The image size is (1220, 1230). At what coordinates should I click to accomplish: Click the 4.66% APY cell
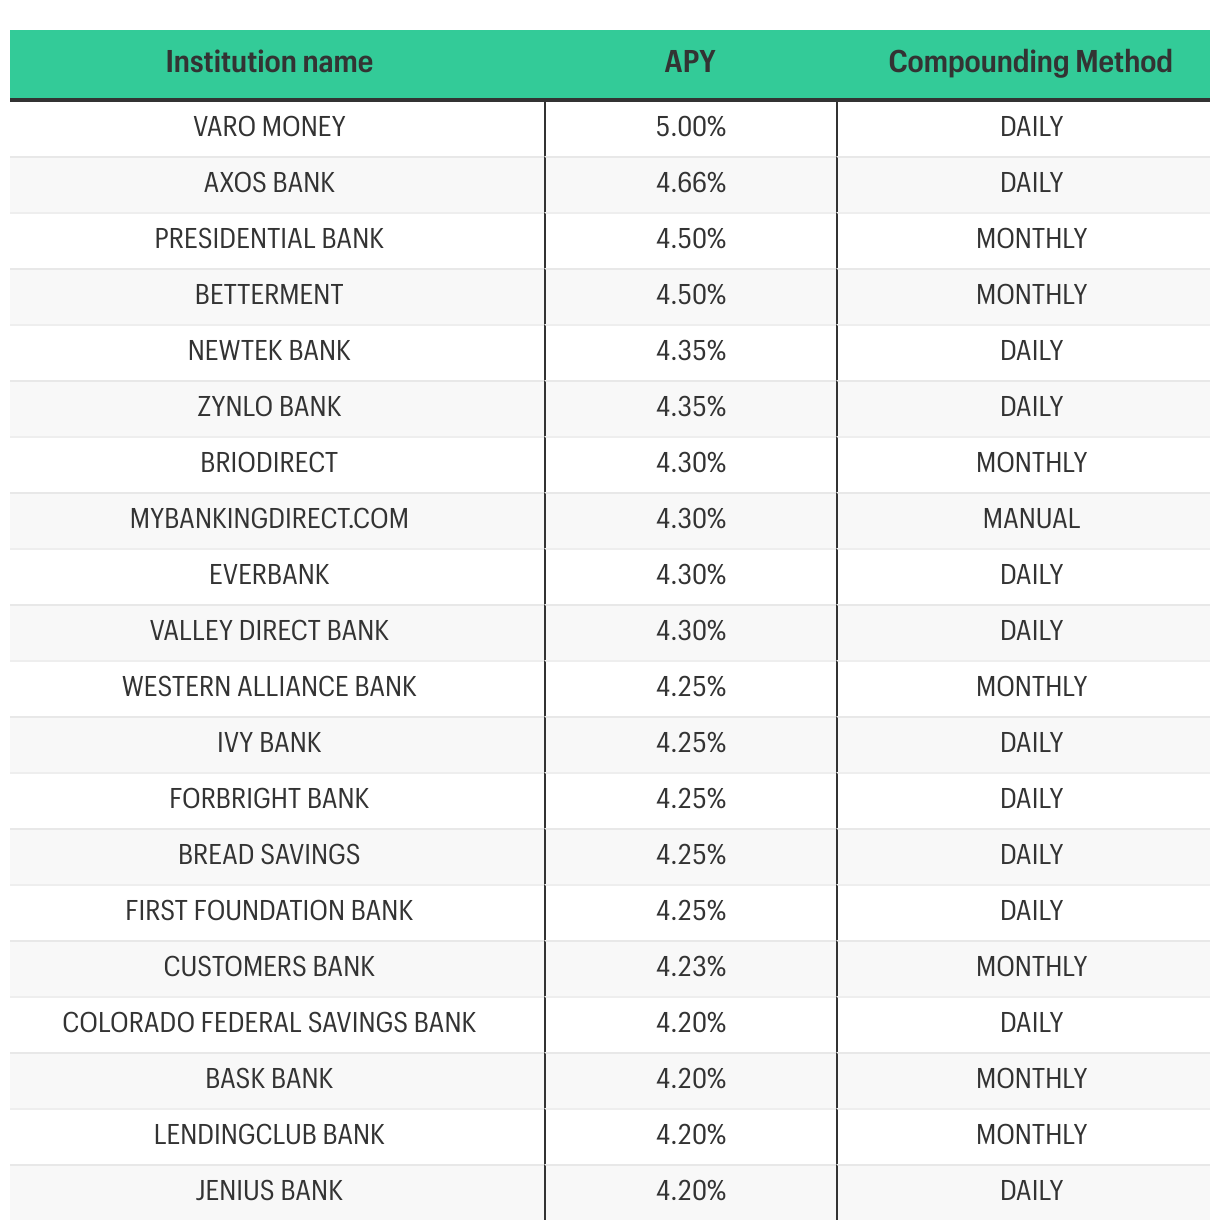click(691, 183)
